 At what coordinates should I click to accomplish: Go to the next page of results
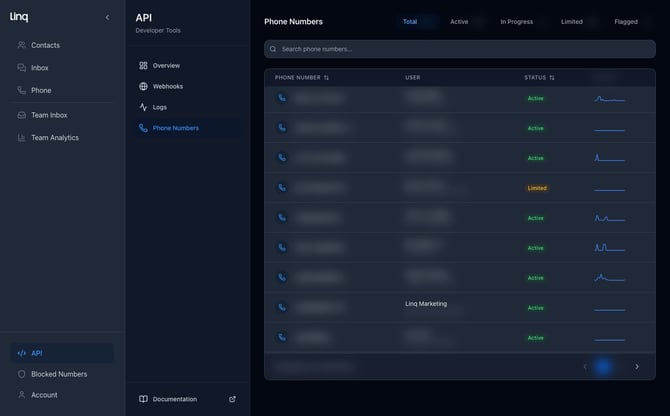point(637,367)
